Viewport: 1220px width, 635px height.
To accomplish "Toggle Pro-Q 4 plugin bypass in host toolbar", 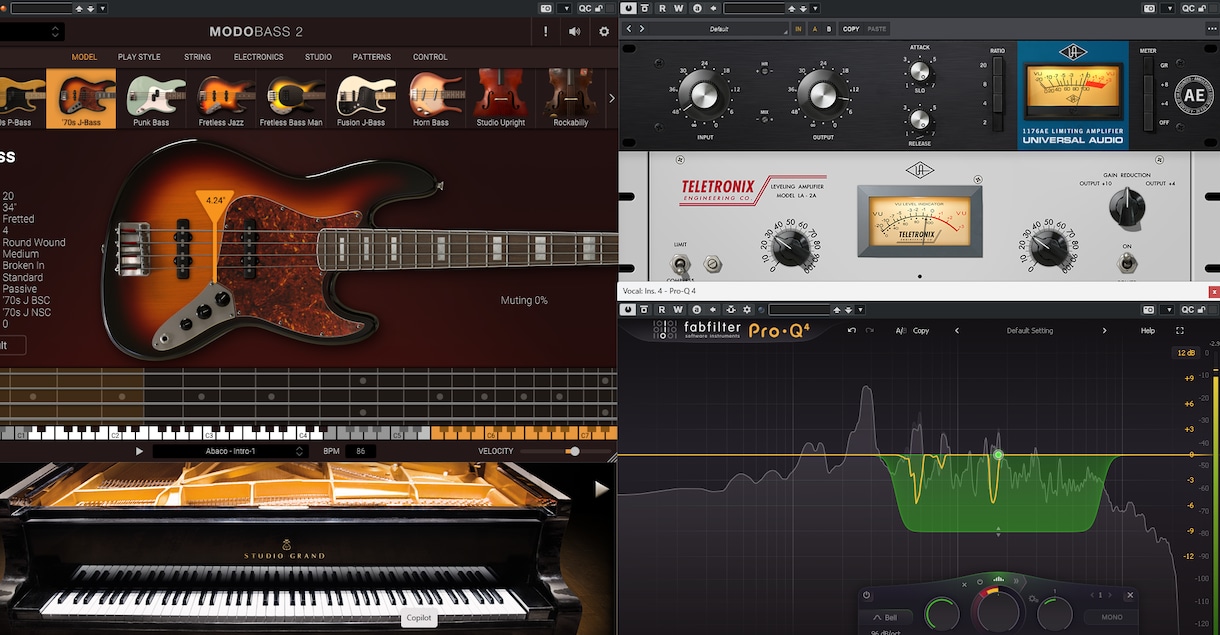I will point(629,310).
